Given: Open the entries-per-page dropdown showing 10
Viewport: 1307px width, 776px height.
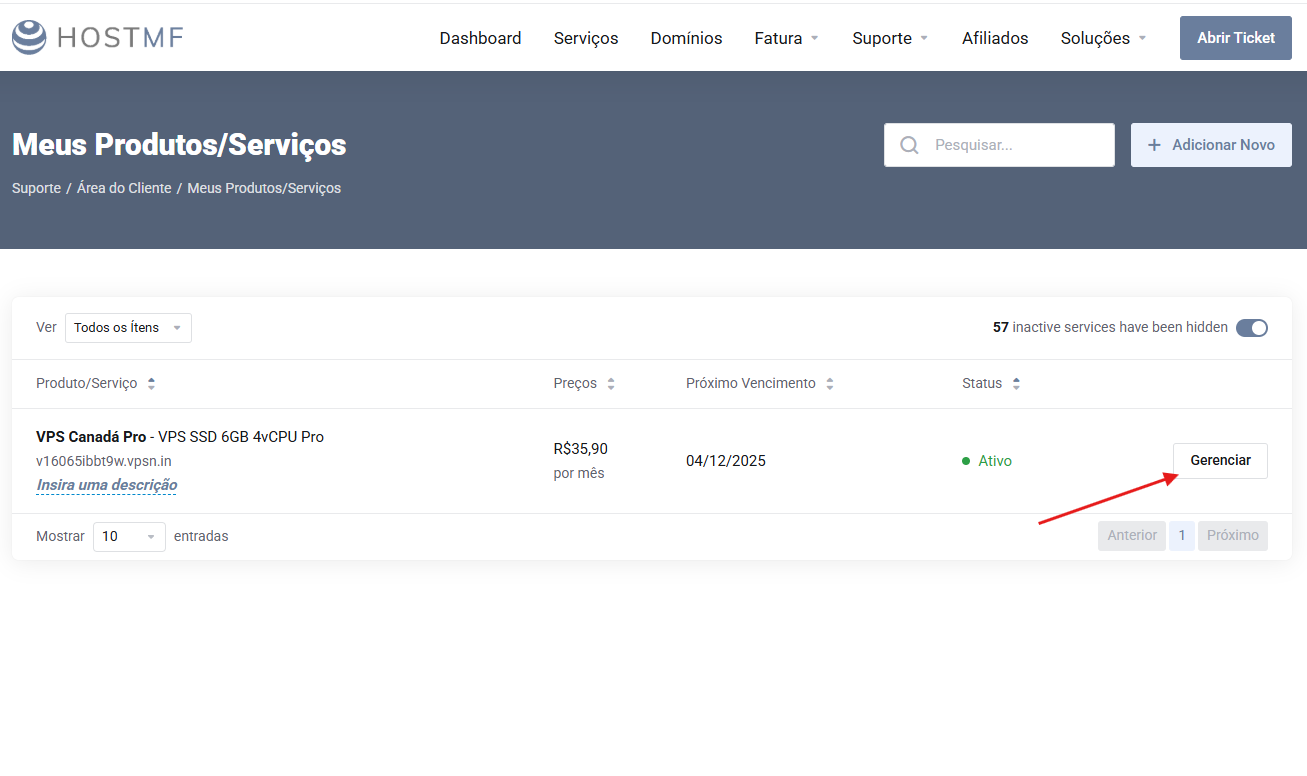Looking at the screenshot, I should 129,536.
